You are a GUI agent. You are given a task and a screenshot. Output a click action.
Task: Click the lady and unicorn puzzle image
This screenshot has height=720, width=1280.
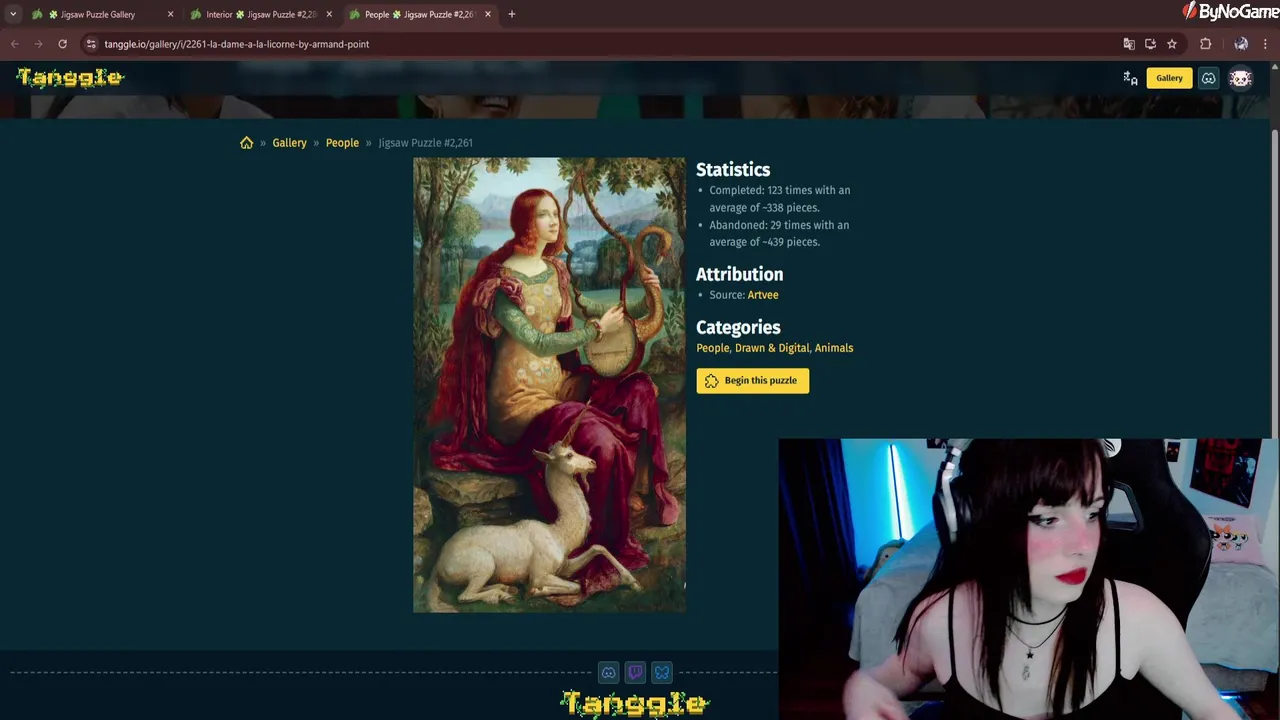[x=549, y=385]
